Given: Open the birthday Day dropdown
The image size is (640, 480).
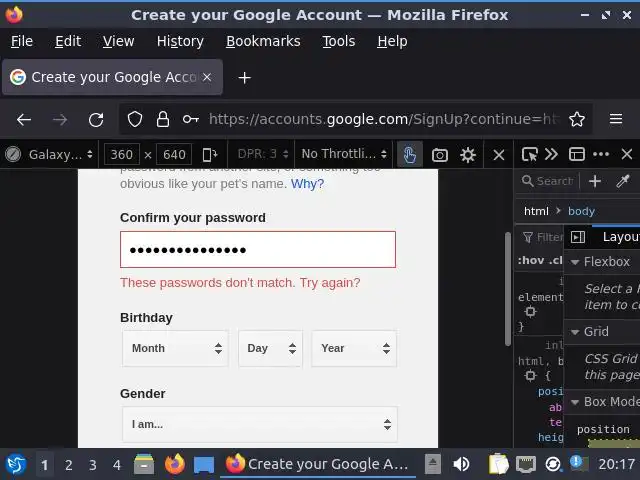Looking at the screenshot, I should (x=270, y=348).
